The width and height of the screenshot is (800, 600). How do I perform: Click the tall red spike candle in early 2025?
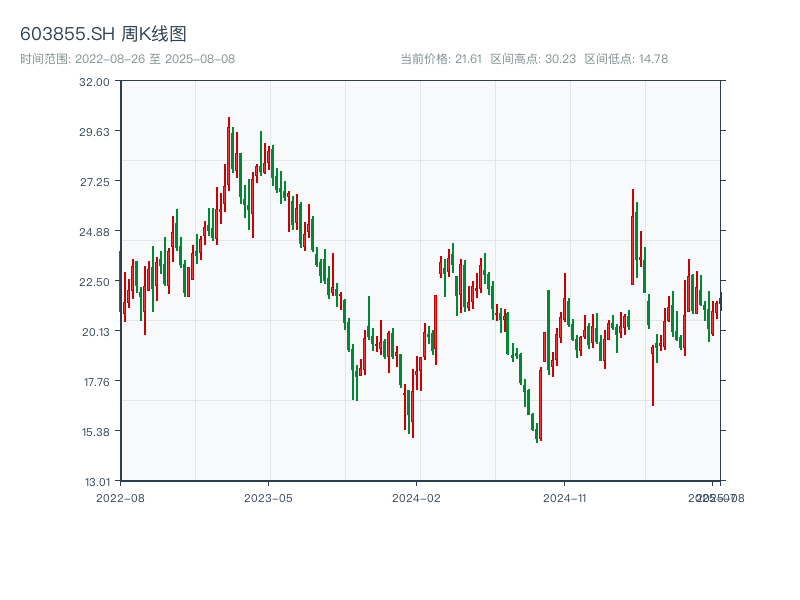pos(633,237)
